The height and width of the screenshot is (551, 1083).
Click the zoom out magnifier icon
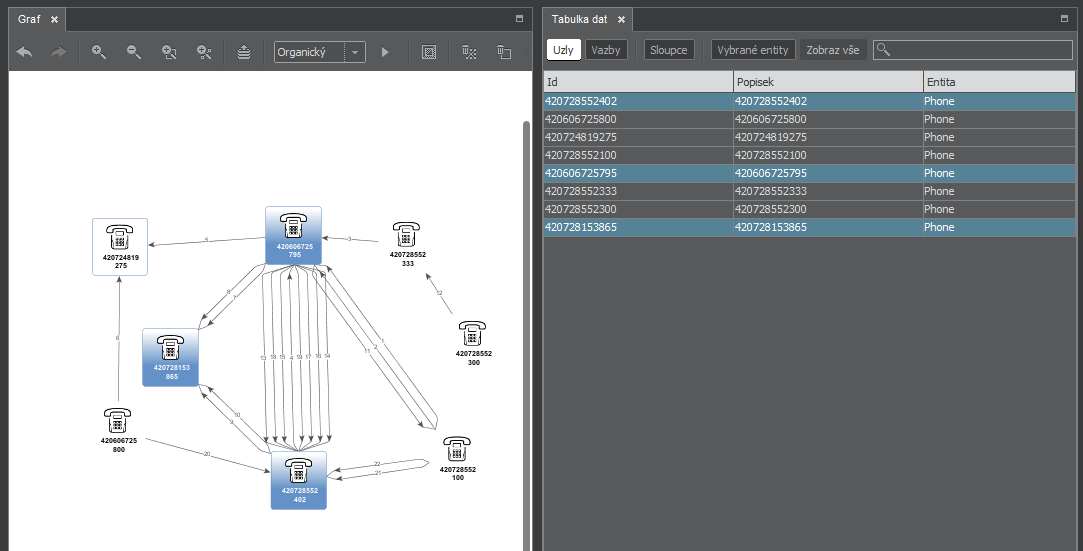pos(133,52)
